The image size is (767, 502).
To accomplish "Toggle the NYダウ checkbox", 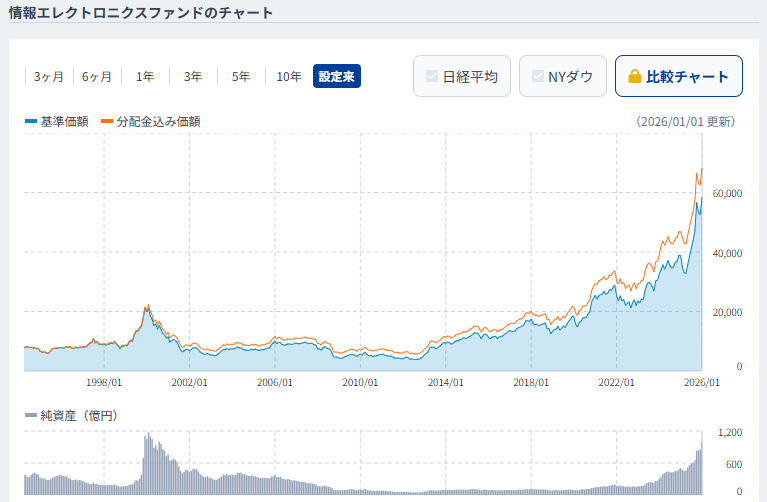I will point(538,76).
